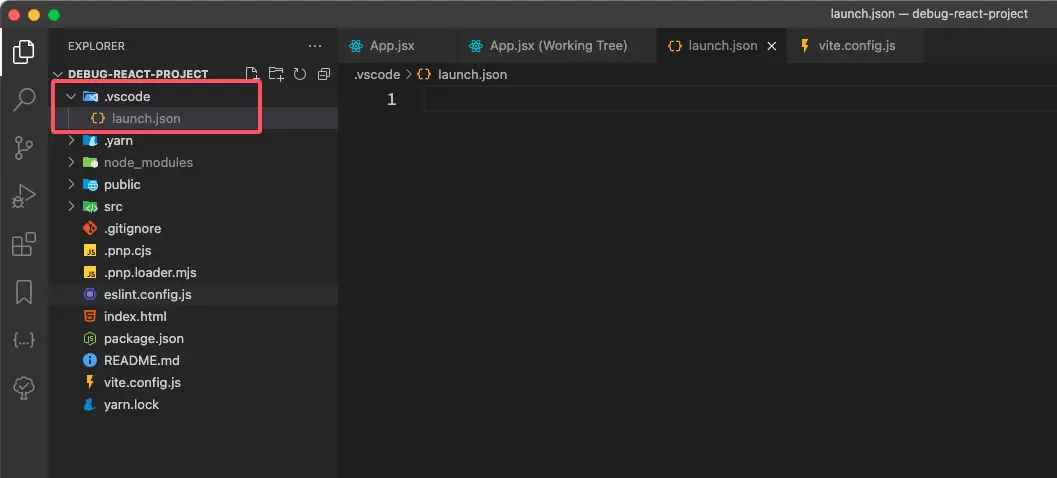Open the Search view in activity bar

coord(24,100)
